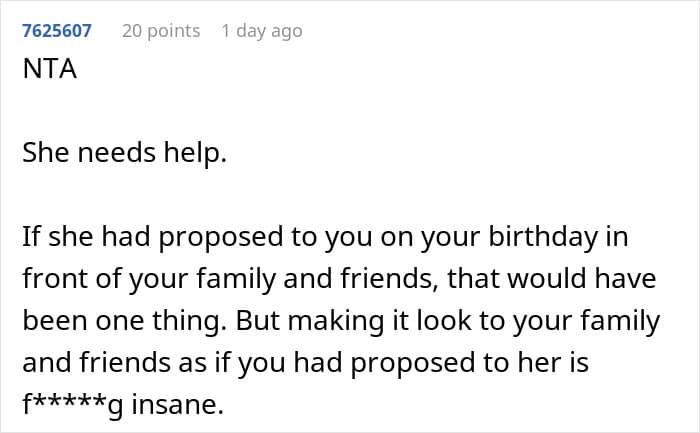Click the censored word 'f*****g'

pos(68,405)
